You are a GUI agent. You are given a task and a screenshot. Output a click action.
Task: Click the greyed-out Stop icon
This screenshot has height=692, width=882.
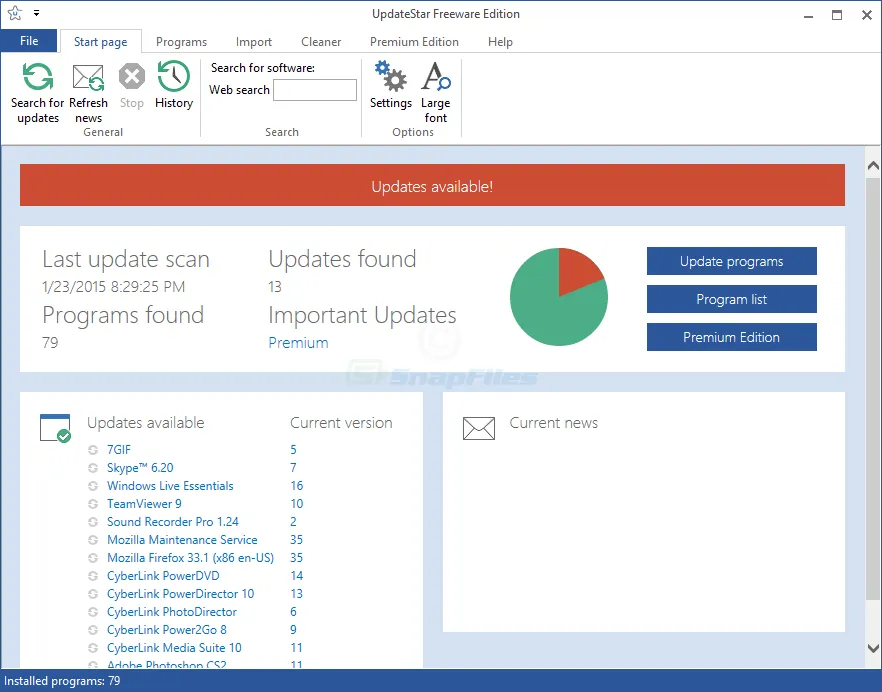132,77
